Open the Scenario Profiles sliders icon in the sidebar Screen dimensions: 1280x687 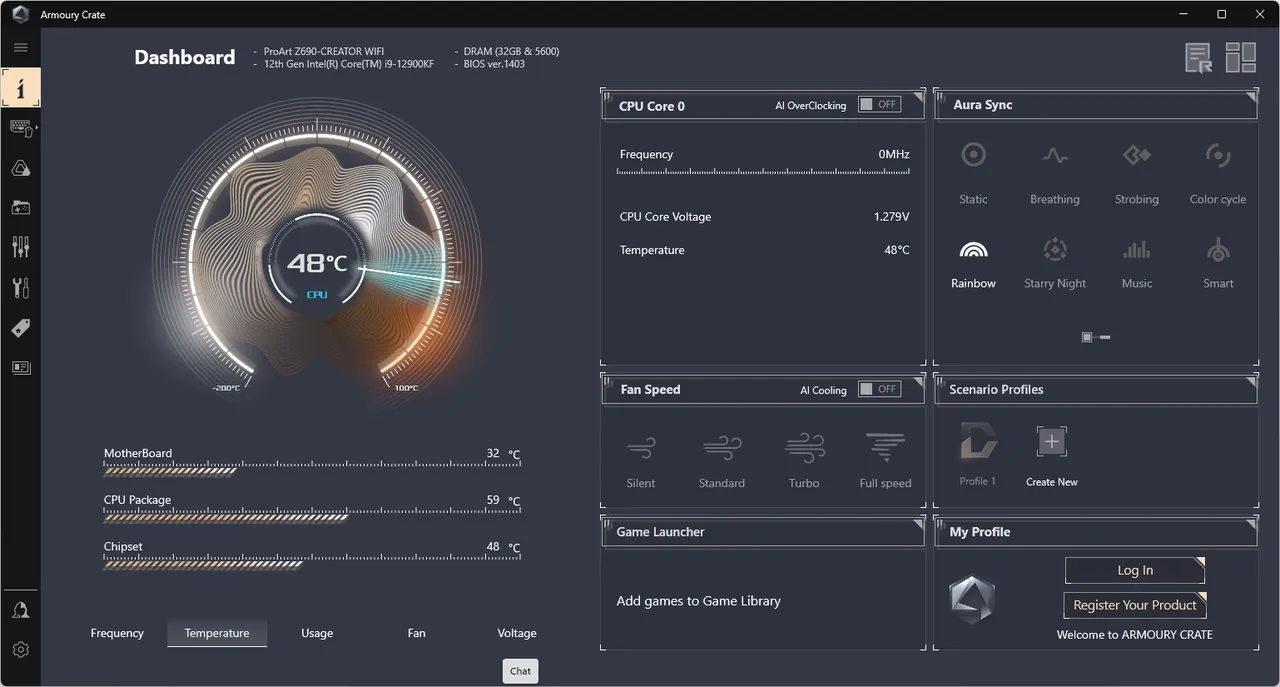(x=20, y=247)
